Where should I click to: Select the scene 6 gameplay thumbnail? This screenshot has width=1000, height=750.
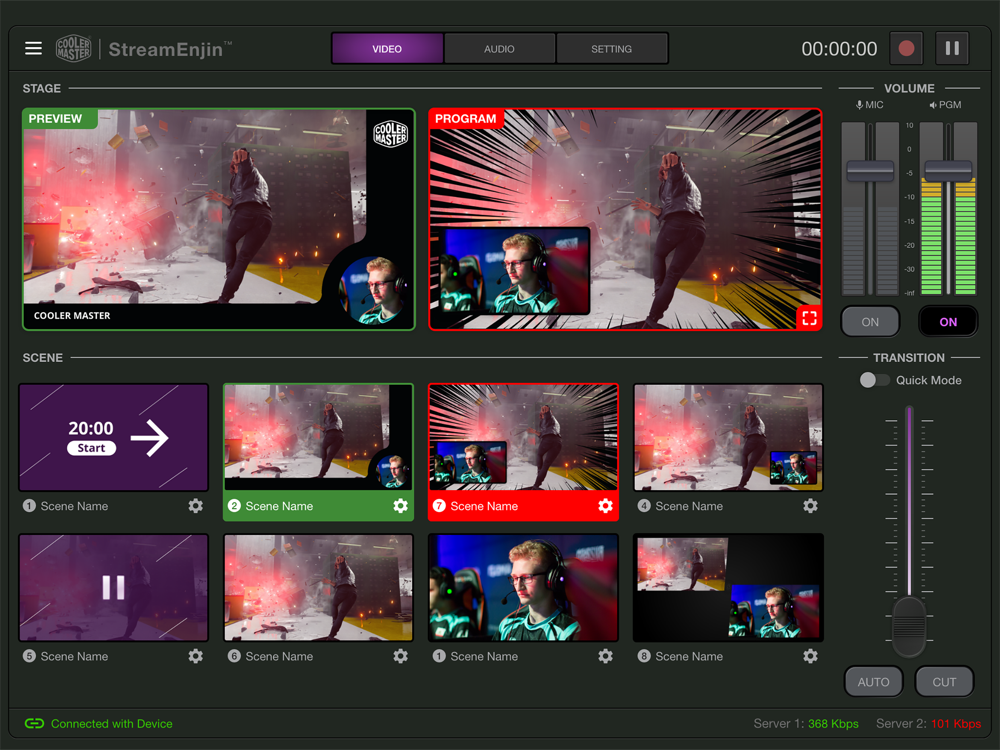coord(318,587)
